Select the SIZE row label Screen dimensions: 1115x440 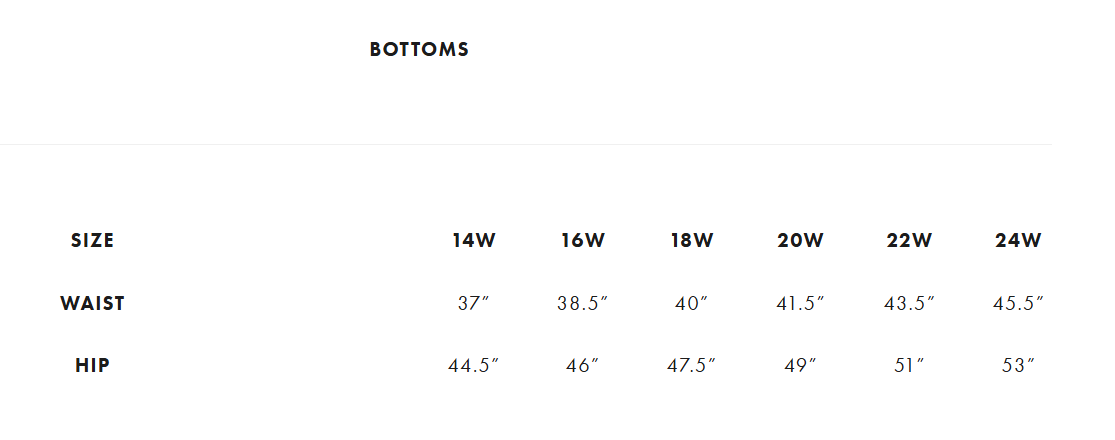click(92, 240)
